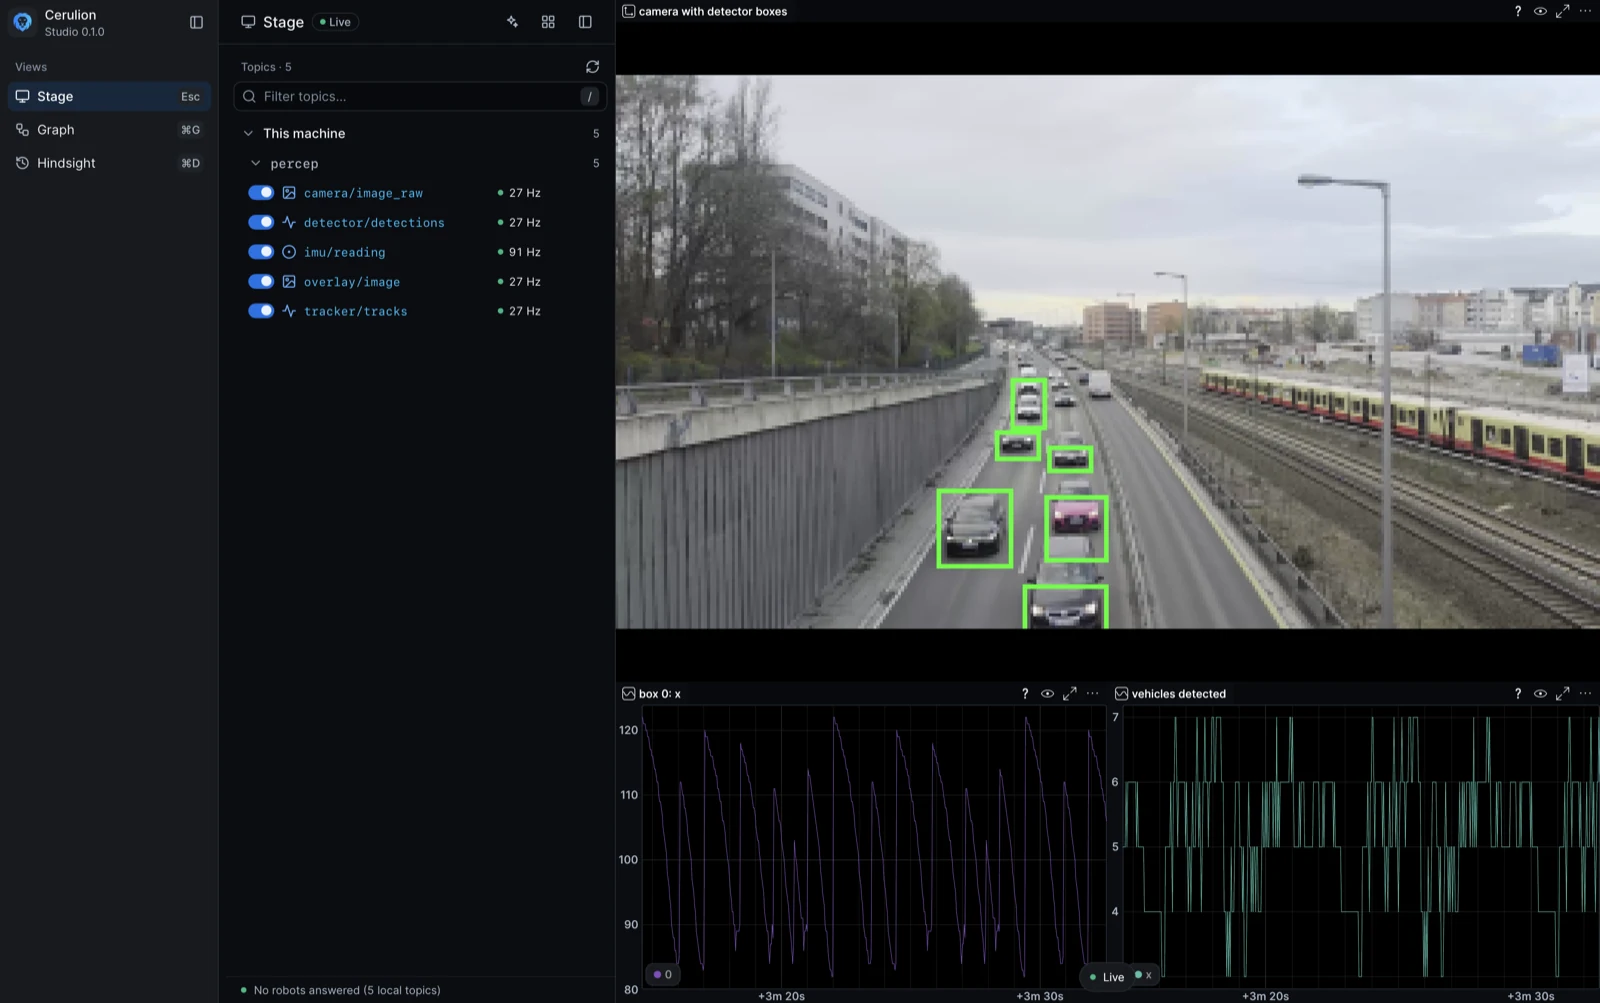This screenshot has width=1600, height=1003.
Task: Collapse the percep group
Action: 255,163
